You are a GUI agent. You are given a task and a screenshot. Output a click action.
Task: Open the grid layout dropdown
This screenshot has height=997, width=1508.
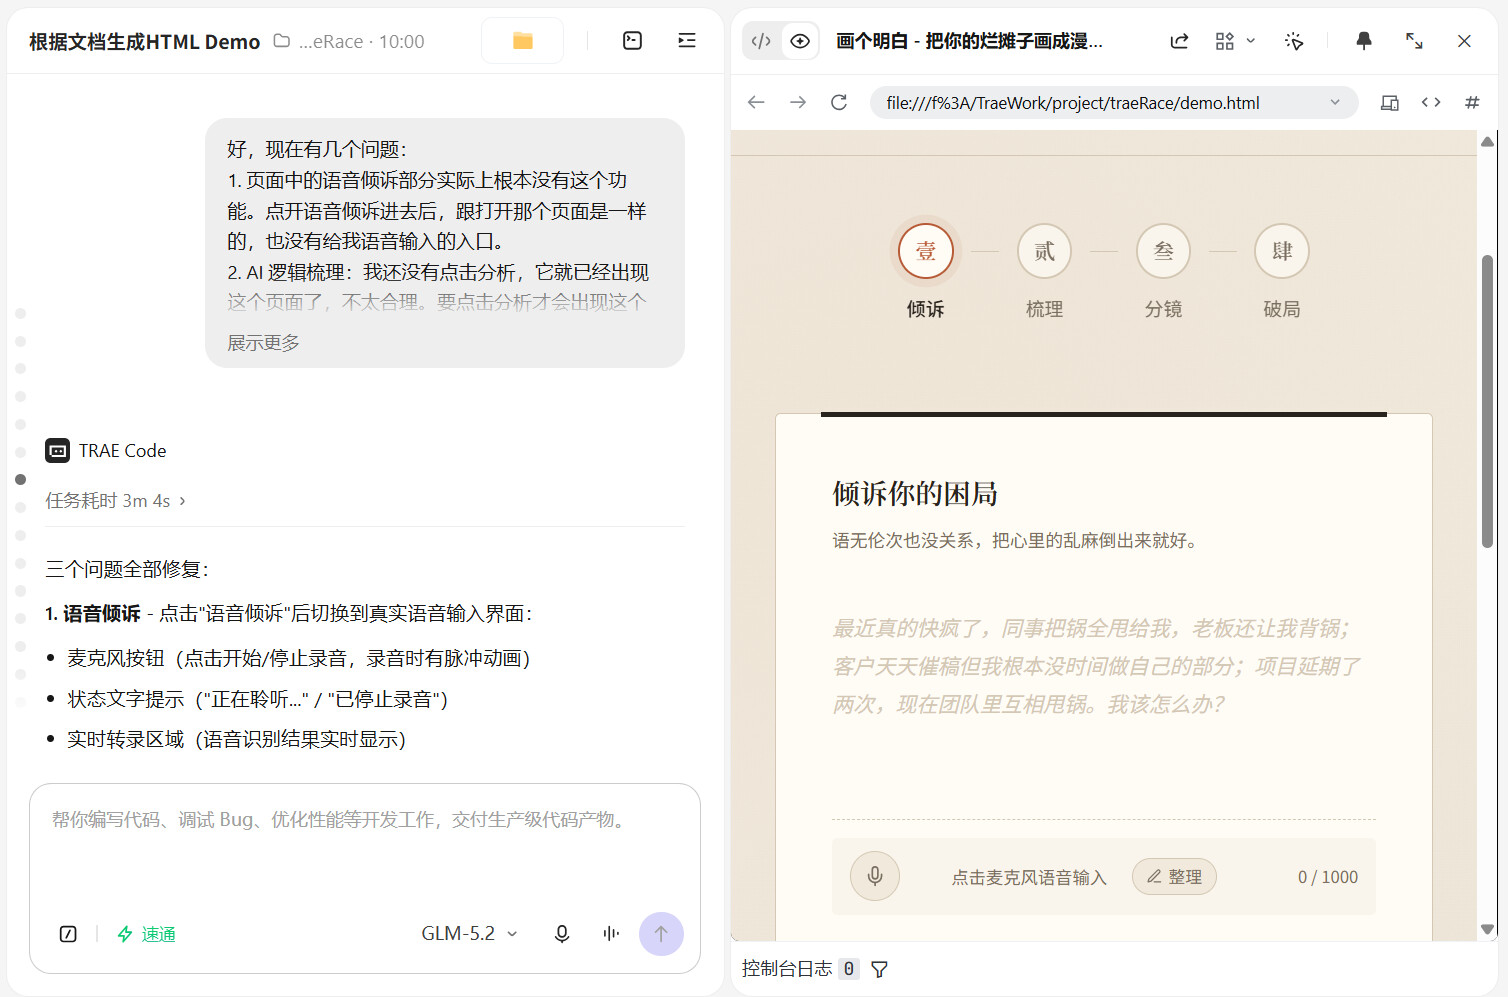pos(1235,41)
